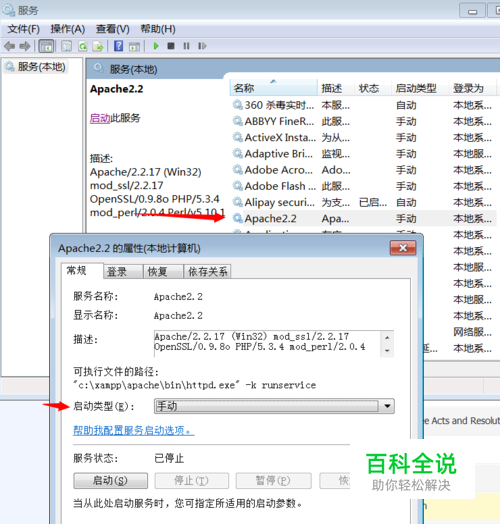
Task: Click gear icon of Adobe Acro service
Action: tap(238, 169)
